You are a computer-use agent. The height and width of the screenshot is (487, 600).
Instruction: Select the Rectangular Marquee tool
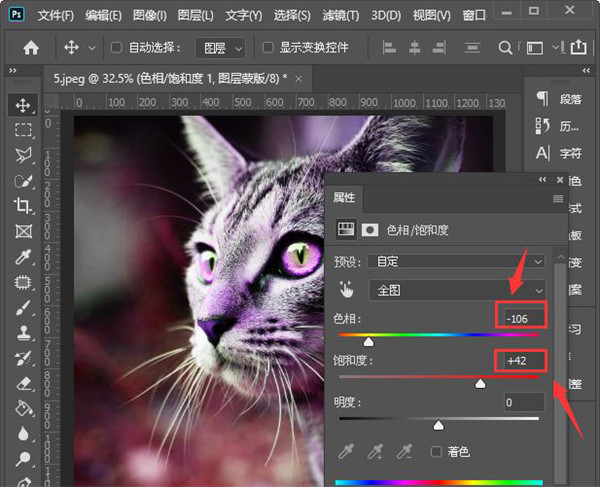tap(23, 130)
